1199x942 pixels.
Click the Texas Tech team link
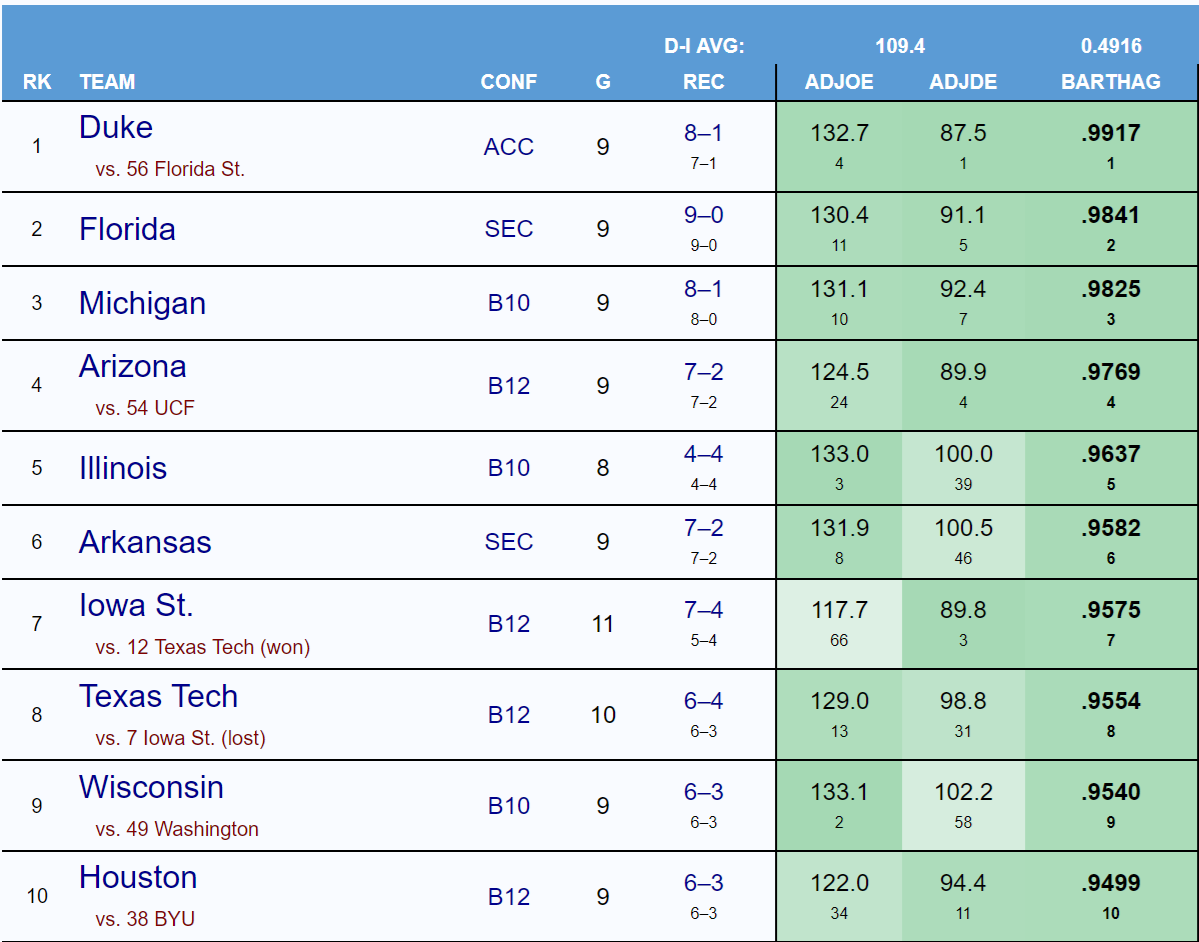click(x=158, y=696)
